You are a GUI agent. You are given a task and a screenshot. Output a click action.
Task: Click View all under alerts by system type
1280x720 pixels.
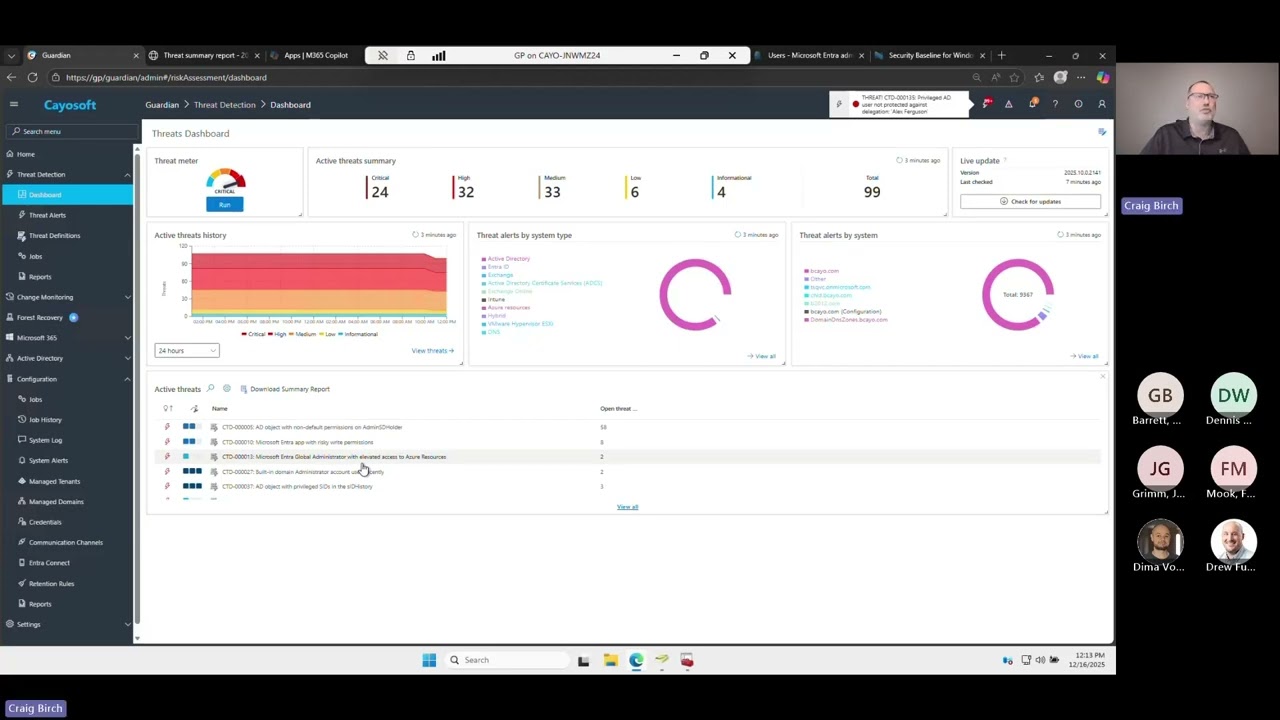[762, 356]
